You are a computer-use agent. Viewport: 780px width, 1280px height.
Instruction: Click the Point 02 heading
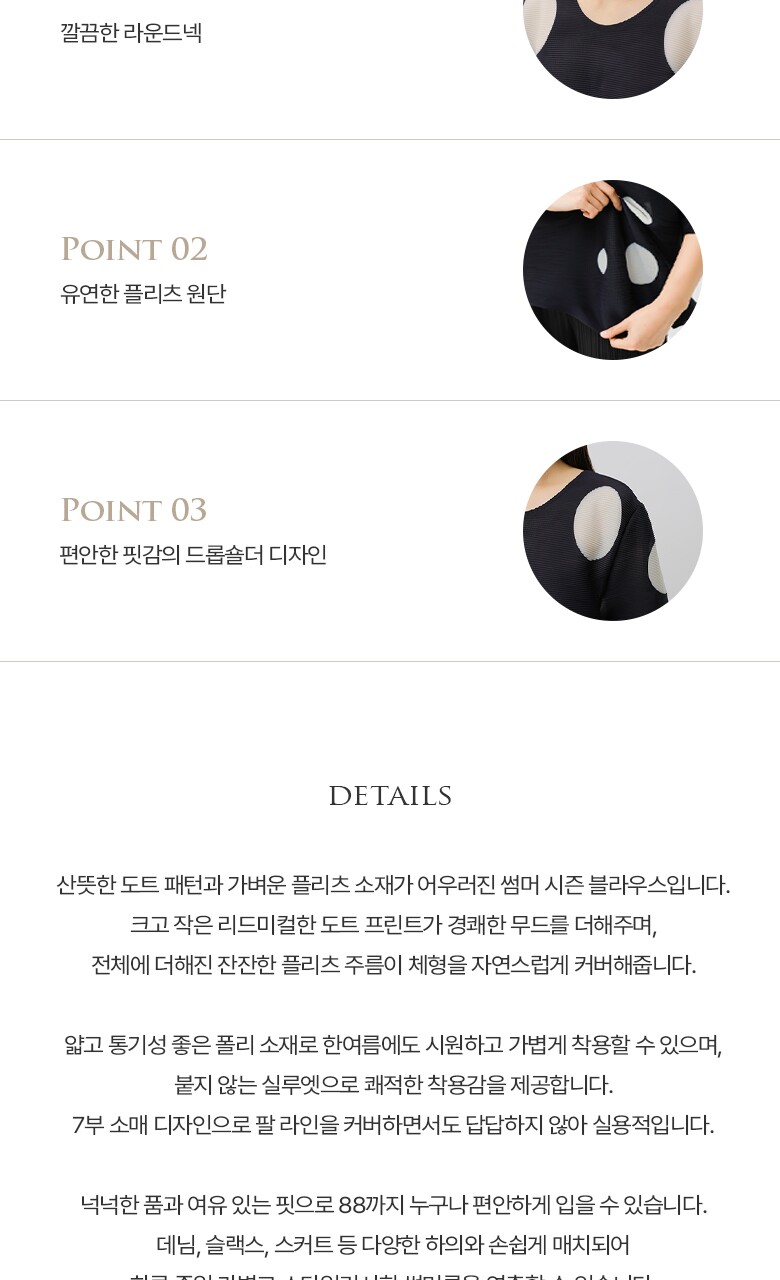coord(134,249)
